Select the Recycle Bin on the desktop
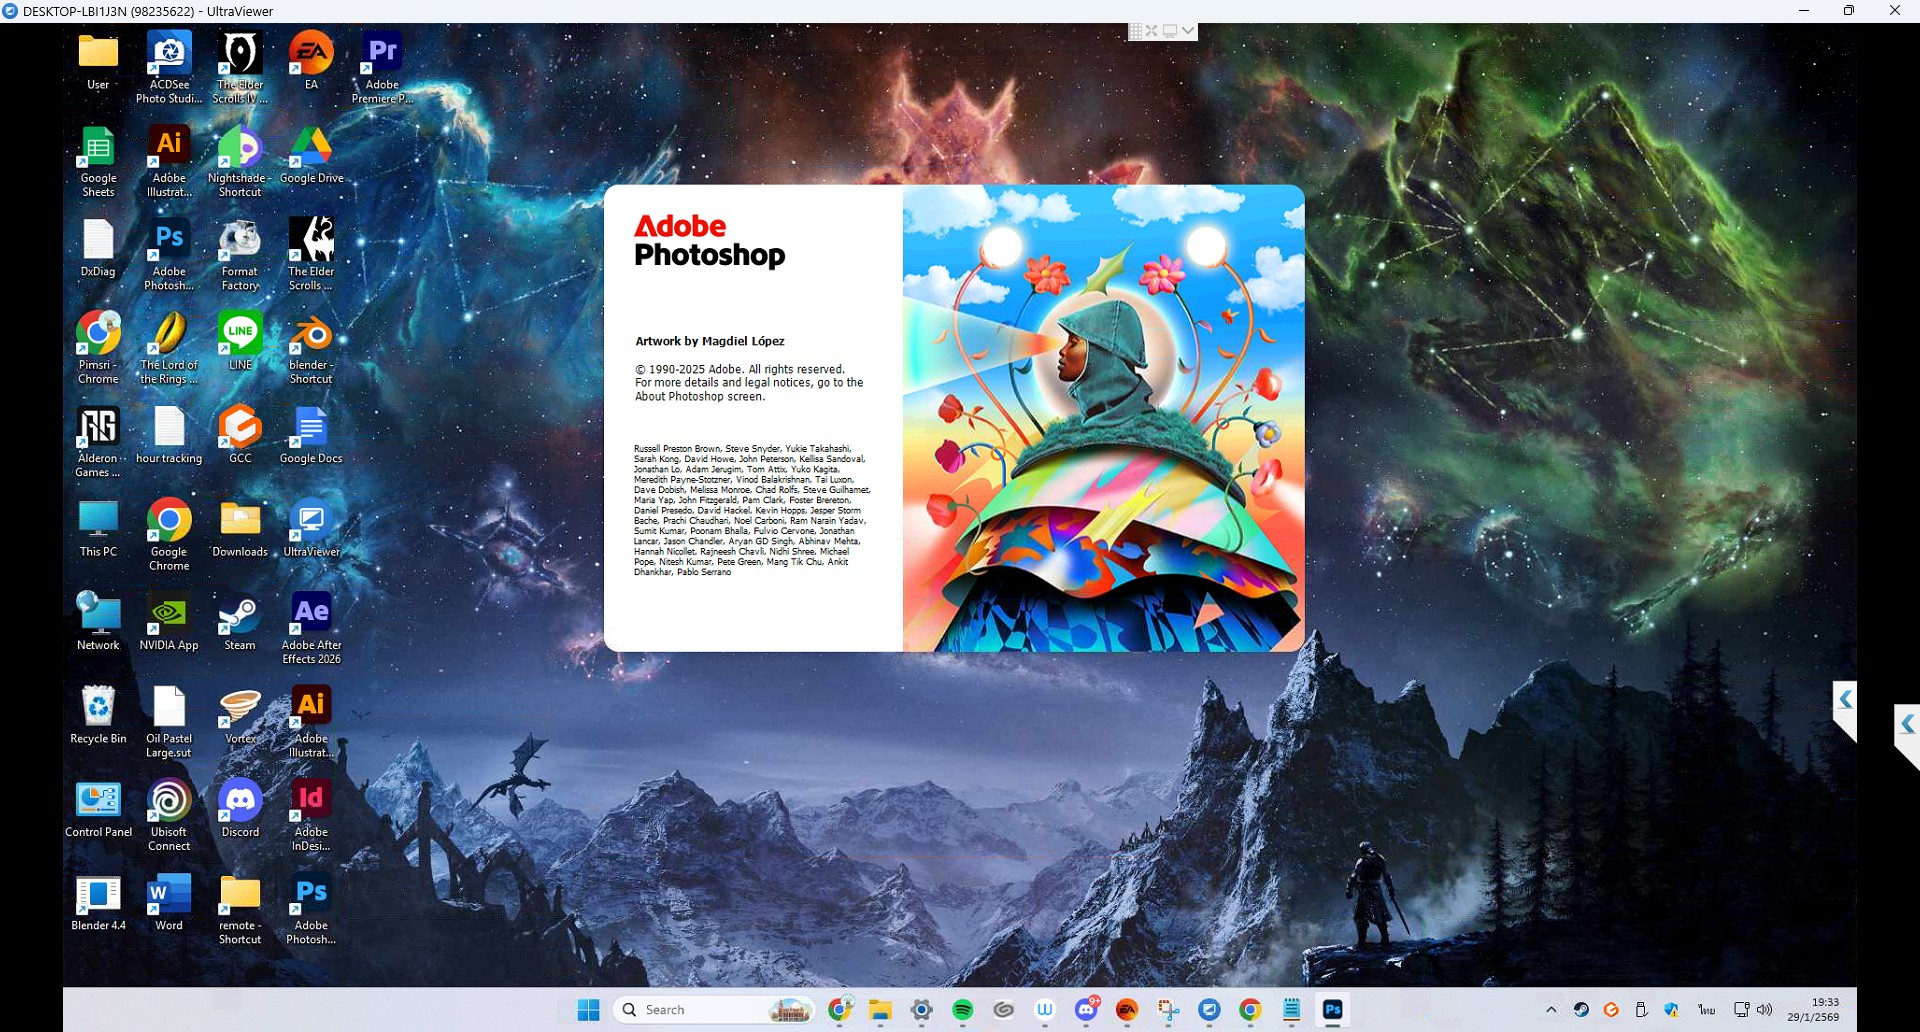The height and width of the screenshot is (1032, 1920). click(98, 714)
